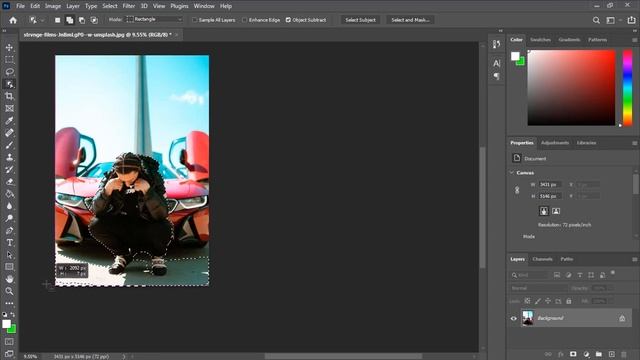Click the hue spectrum slider
Viewport: 640px width, 360px height.
click(x=627, y=88)
